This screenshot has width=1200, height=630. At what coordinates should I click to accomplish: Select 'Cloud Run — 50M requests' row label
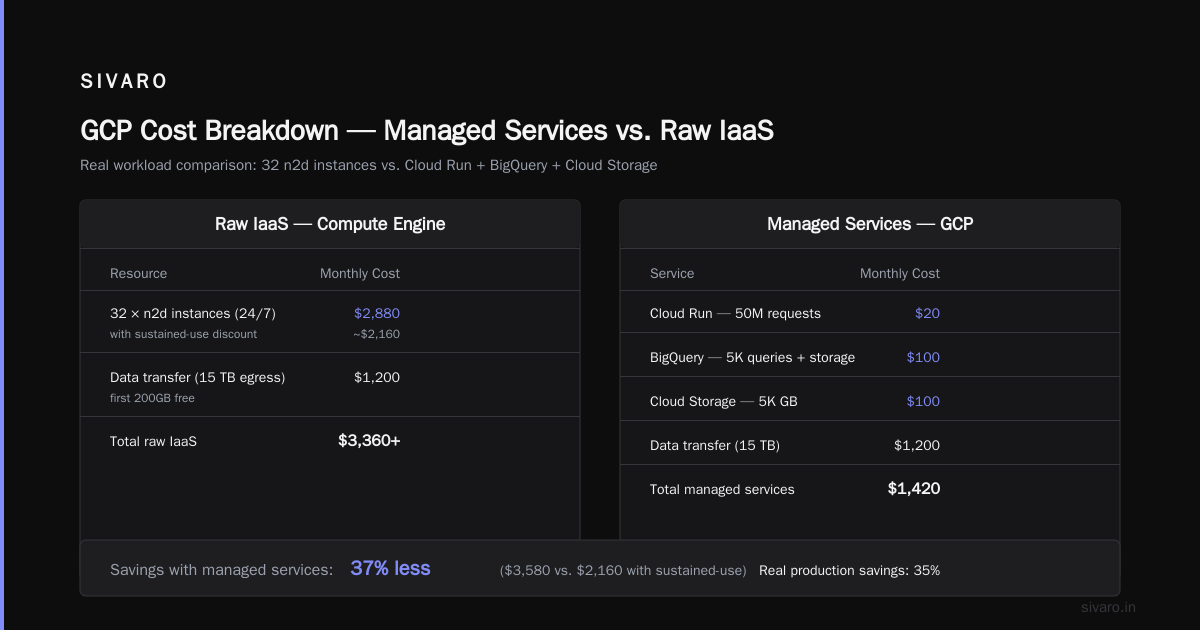tap(735, 313)
